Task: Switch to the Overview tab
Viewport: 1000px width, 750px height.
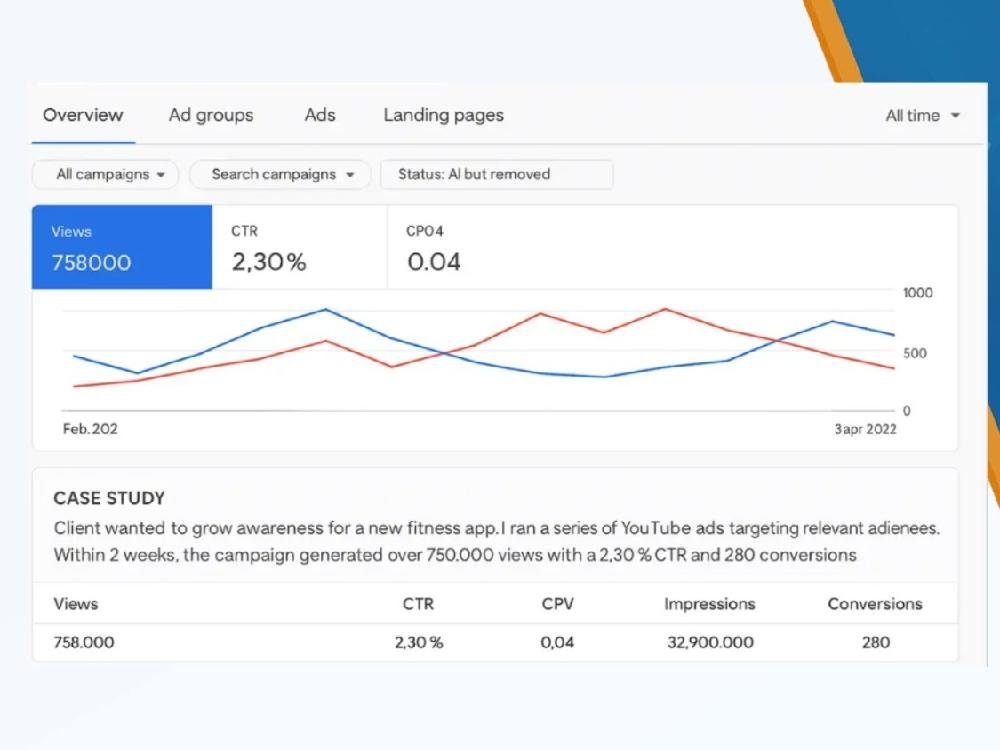Action: [83, 115]
